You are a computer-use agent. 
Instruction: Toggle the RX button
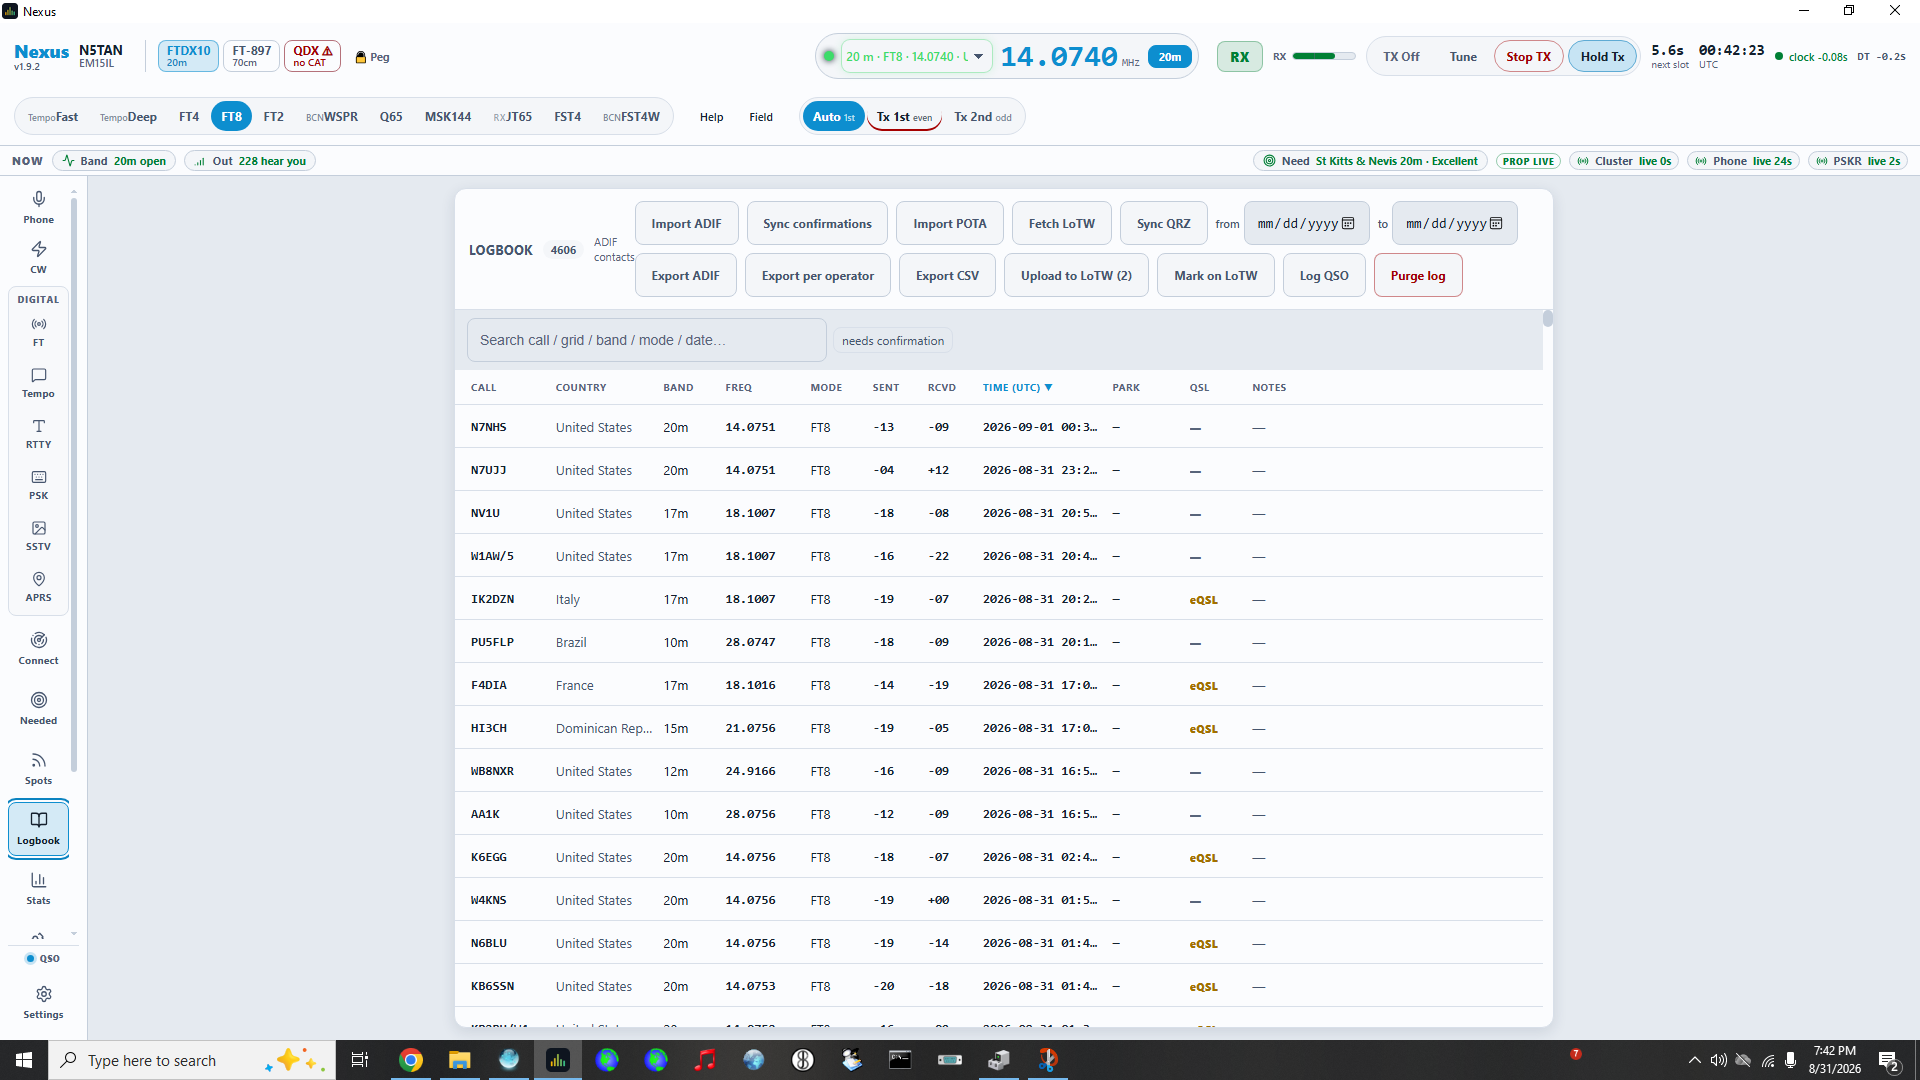pyautogui.click(x=1239, y=57)
